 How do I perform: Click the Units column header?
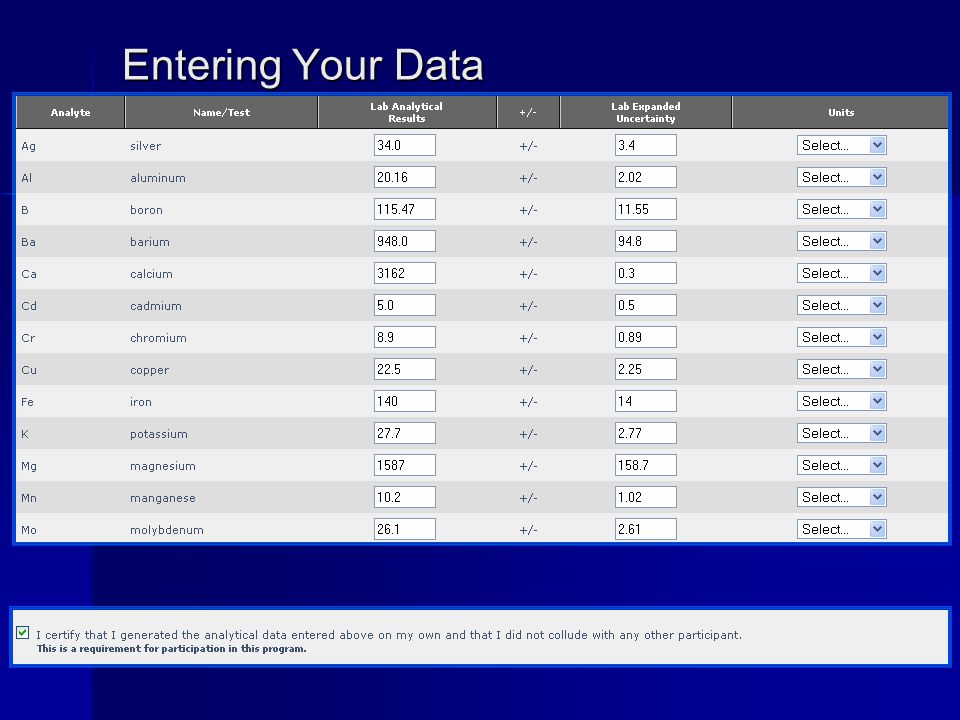[841, 112]
